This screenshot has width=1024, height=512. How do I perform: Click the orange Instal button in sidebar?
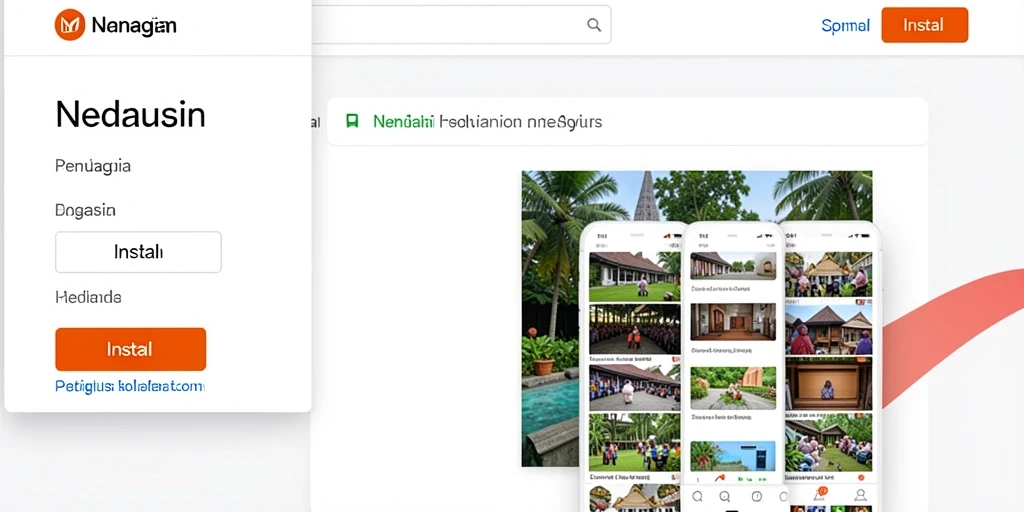tap(131, 349)
